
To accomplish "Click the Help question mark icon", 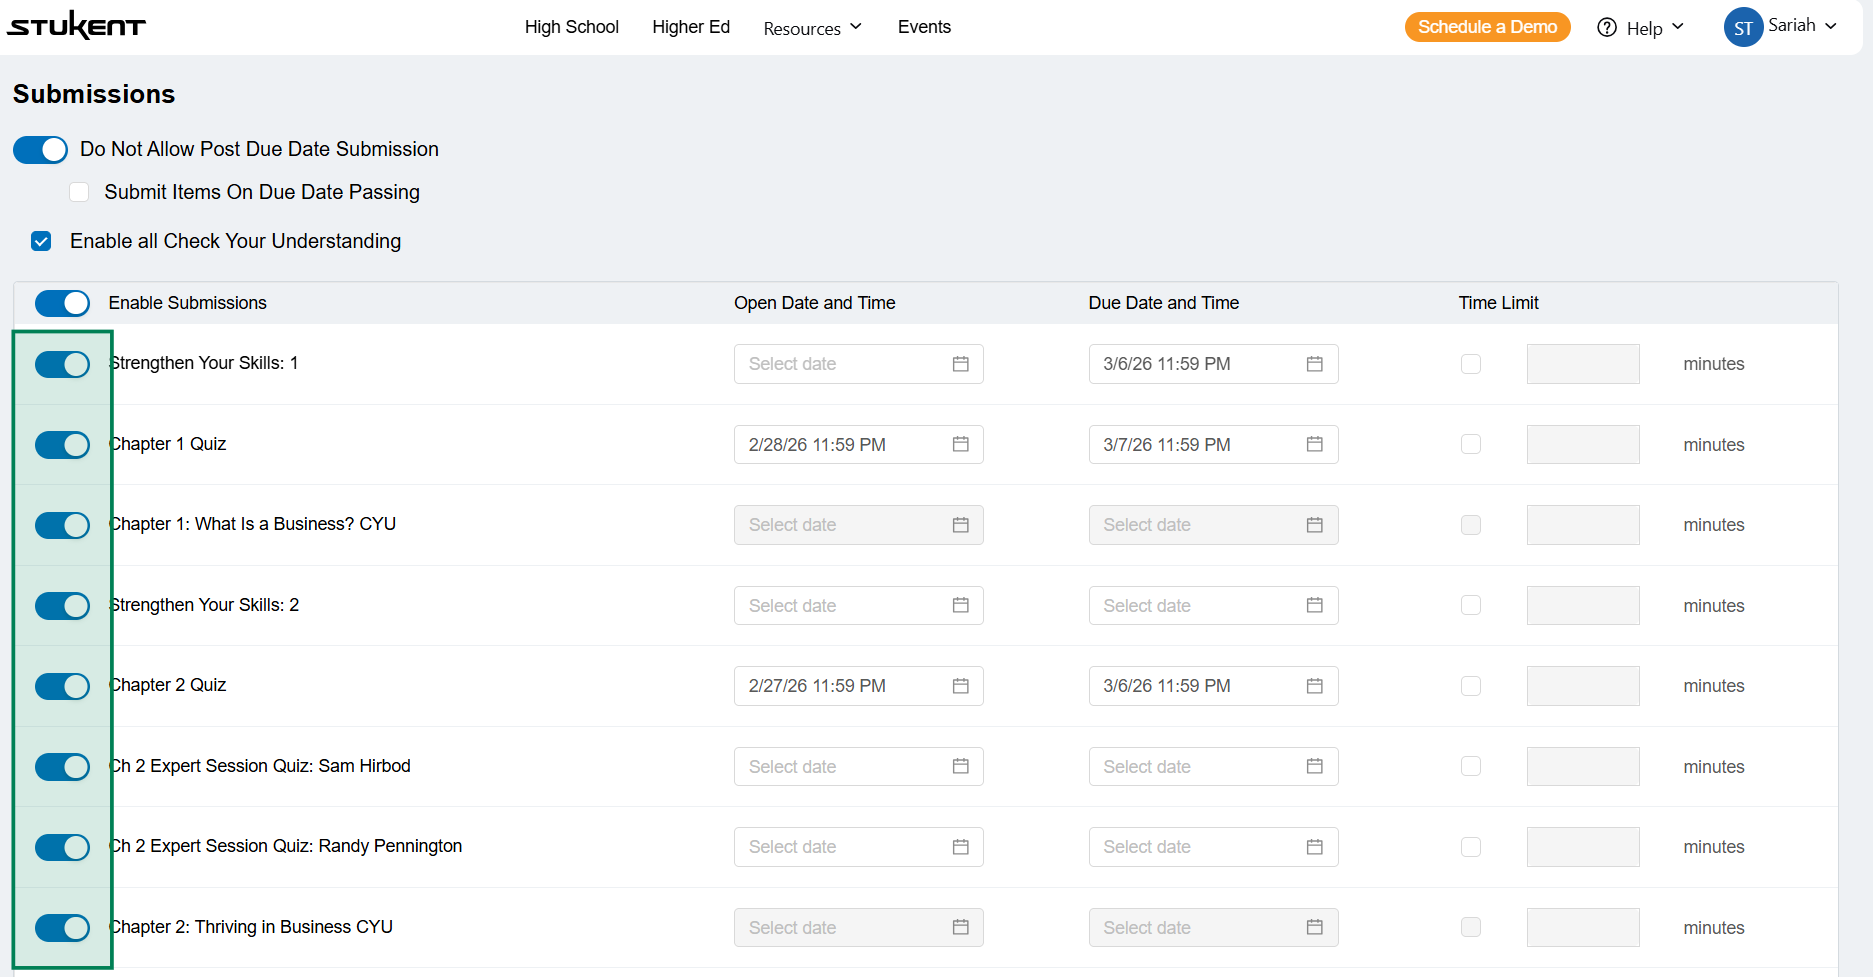I will (x=1606, y=28).
